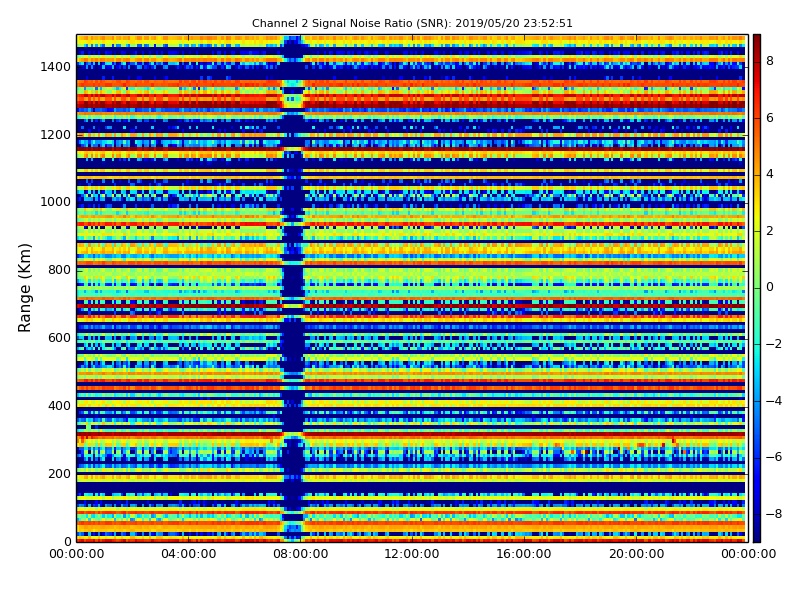This screenshot has height=600, width=800.
Task: Click the dark blue dropout column near 08:00:00
Action: coord(293,288)
